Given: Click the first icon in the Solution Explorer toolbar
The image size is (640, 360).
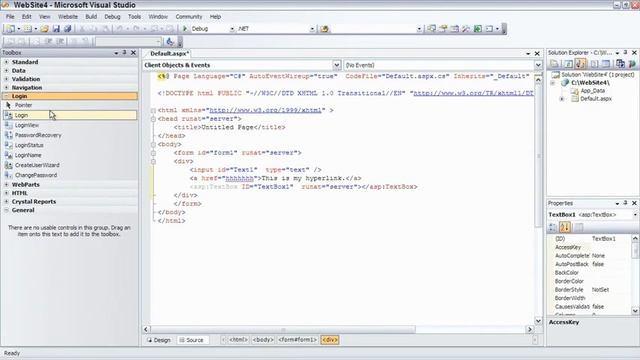Looking at the screenshot, I should [554, 64].
